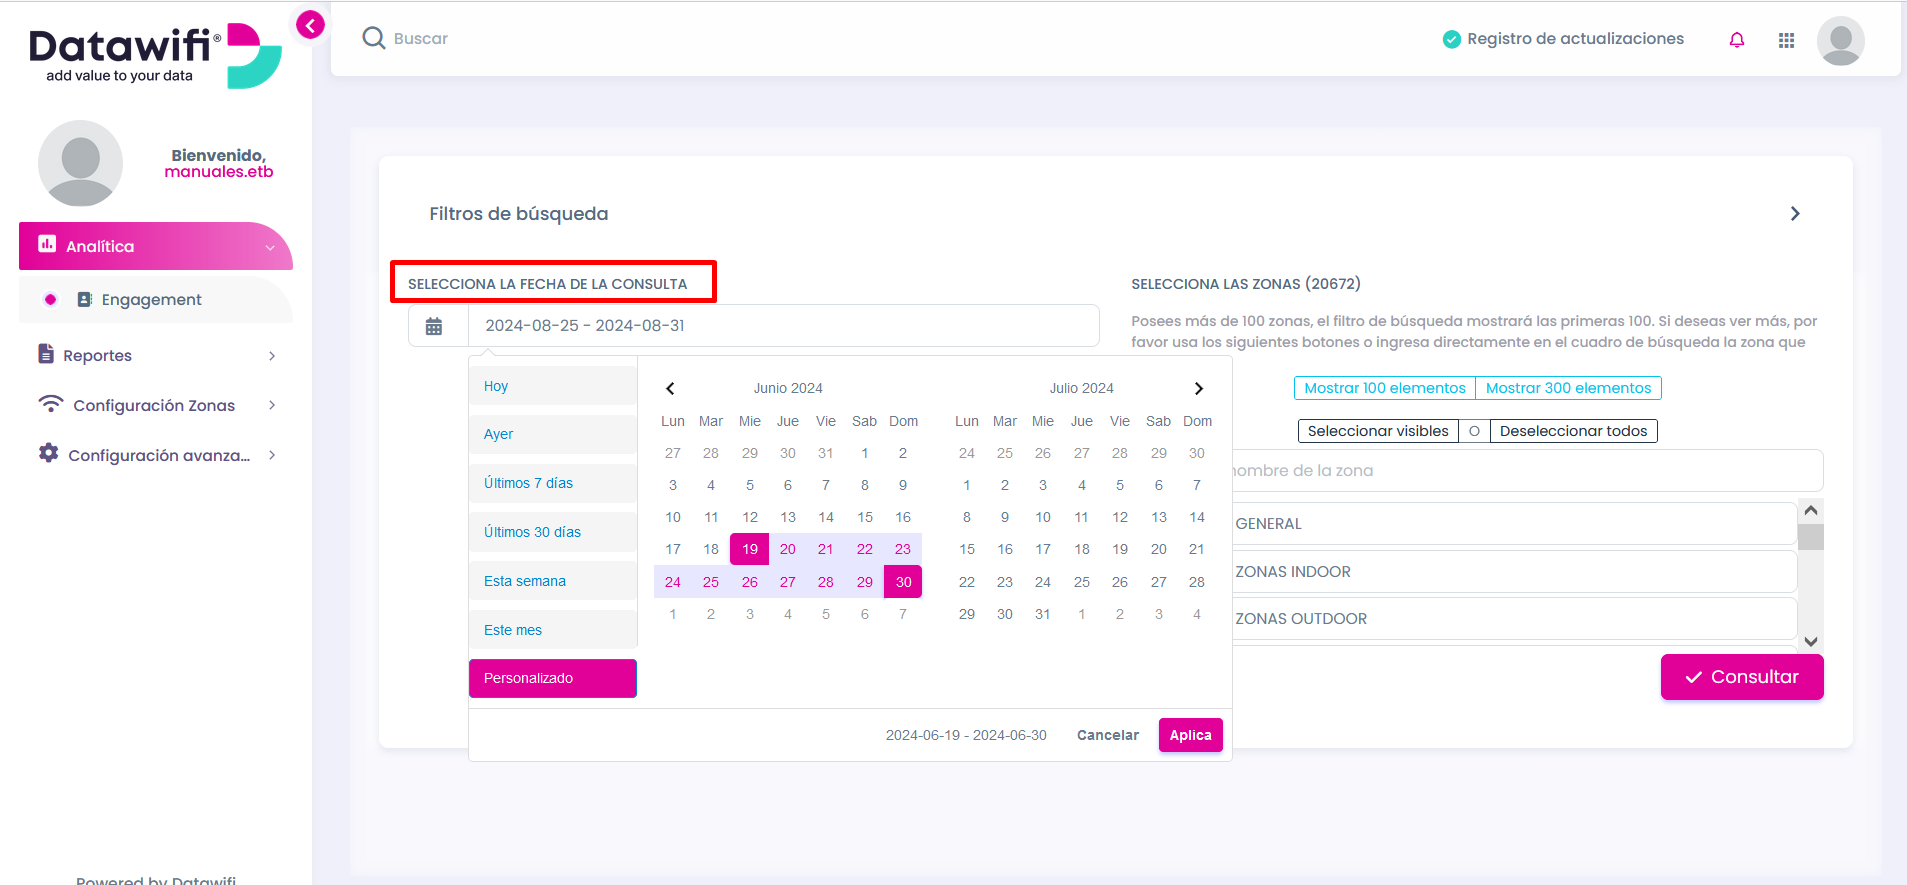Image resolution: width=1907 pixels, height=885 pixels.
Task: Collapse the Filtros de búsqueda panel arrow
Action: (x=1795, y=214)
